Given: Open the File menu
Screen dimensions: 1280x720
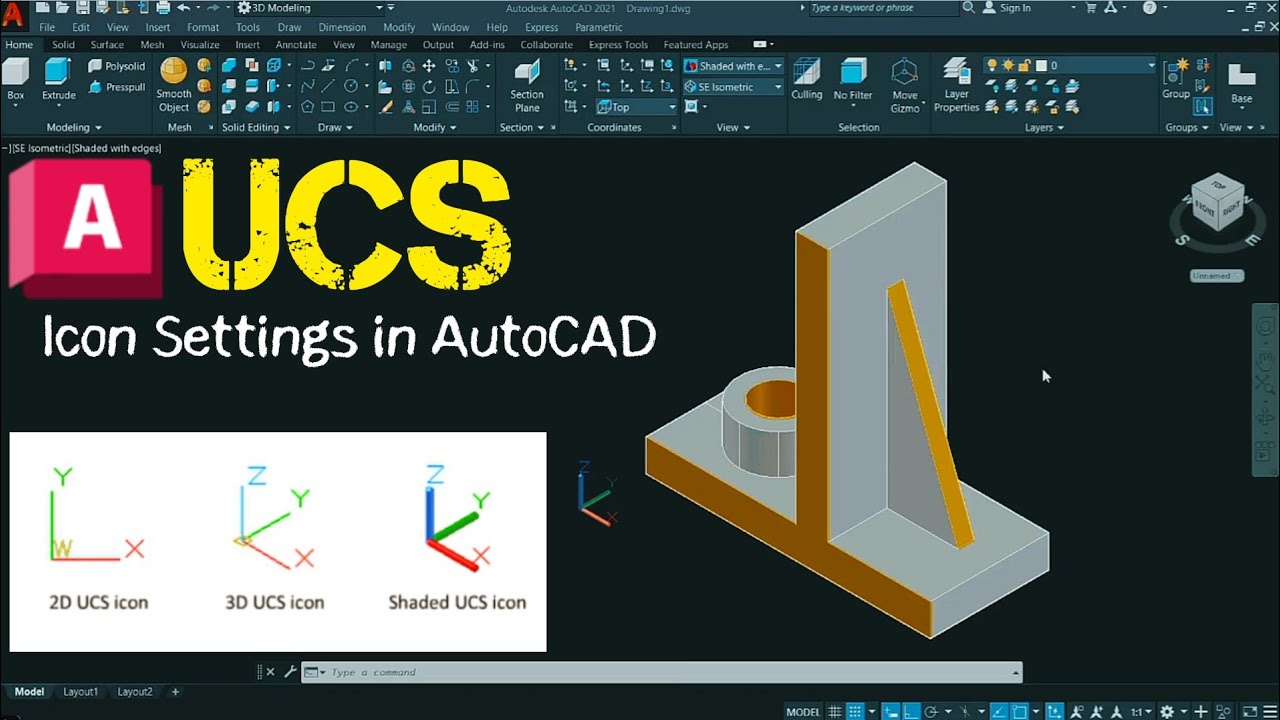Looking at the screenshot, I should pyautogui.click(x=47, y=27).
